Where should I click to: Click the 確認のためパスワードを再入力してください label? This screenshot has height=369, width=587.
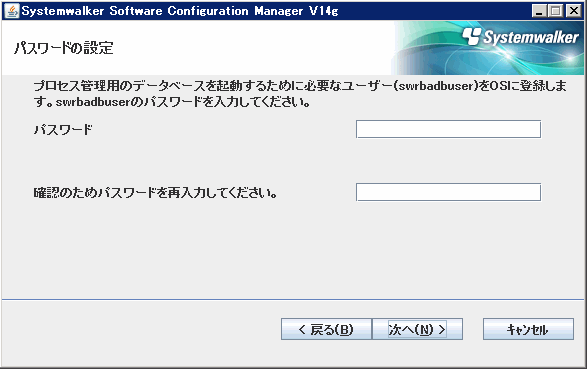155,193
